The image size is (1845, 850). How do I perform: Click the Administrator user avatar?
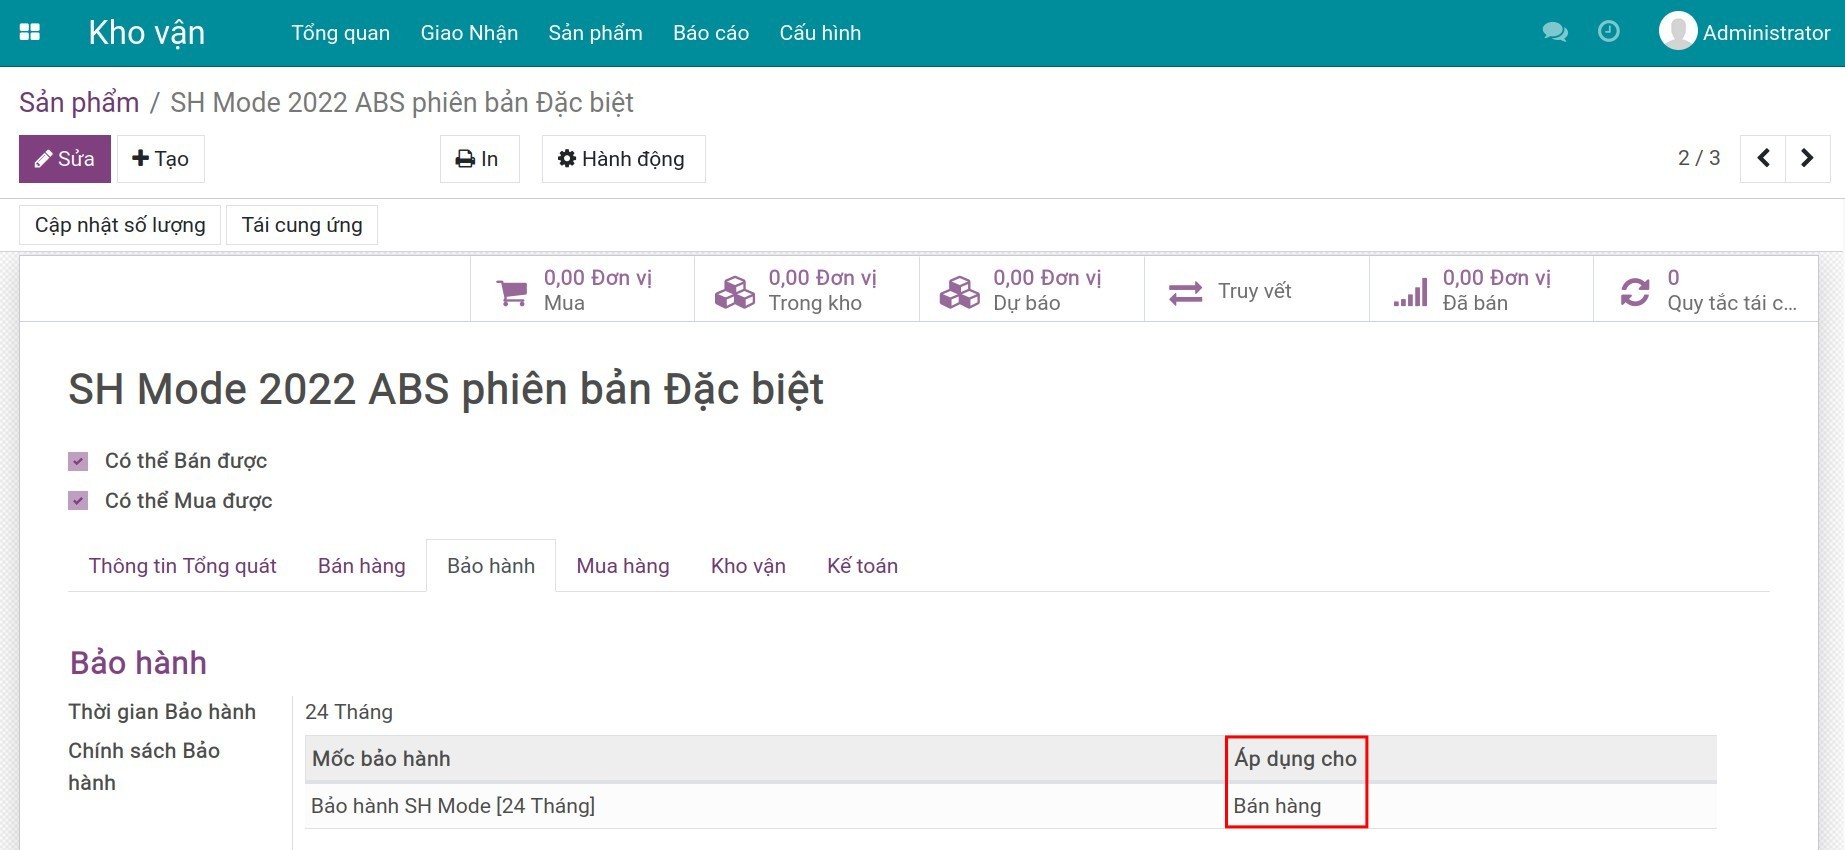coord(1677,31)
